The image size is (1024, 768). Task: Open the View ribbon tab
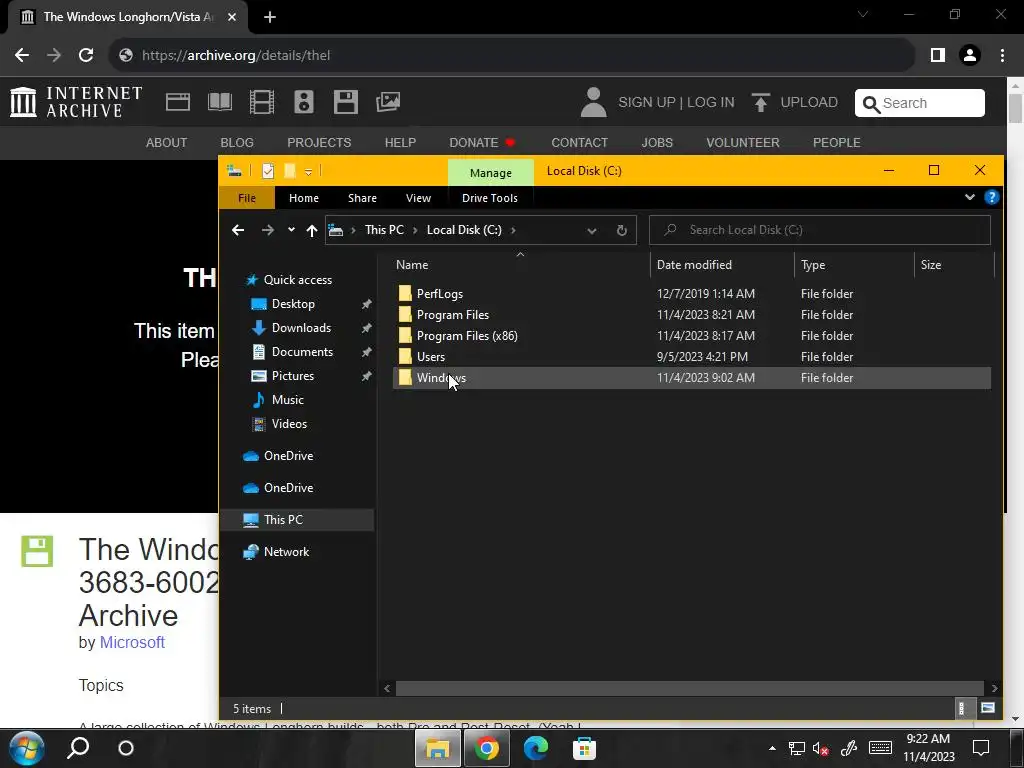pyautogui.click(x=419, y=198)
